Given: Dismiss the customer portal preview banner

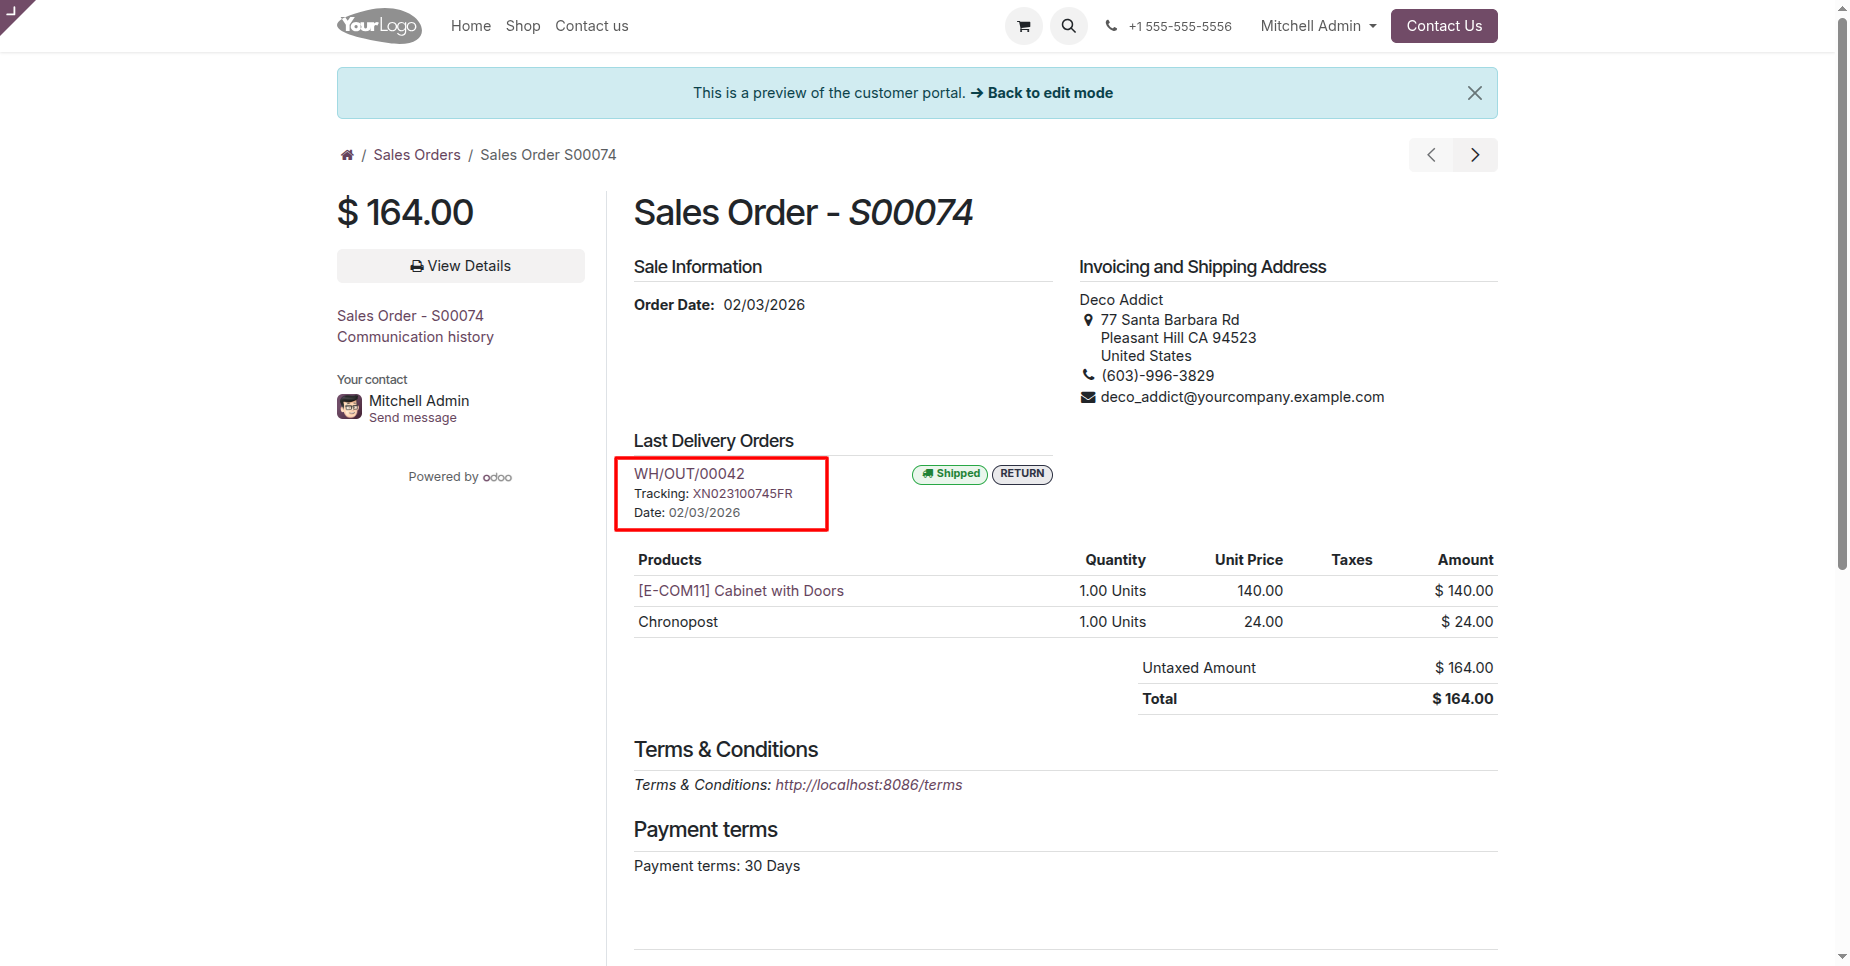Looking at the screenshot, I should click(x=1474, y=93).
